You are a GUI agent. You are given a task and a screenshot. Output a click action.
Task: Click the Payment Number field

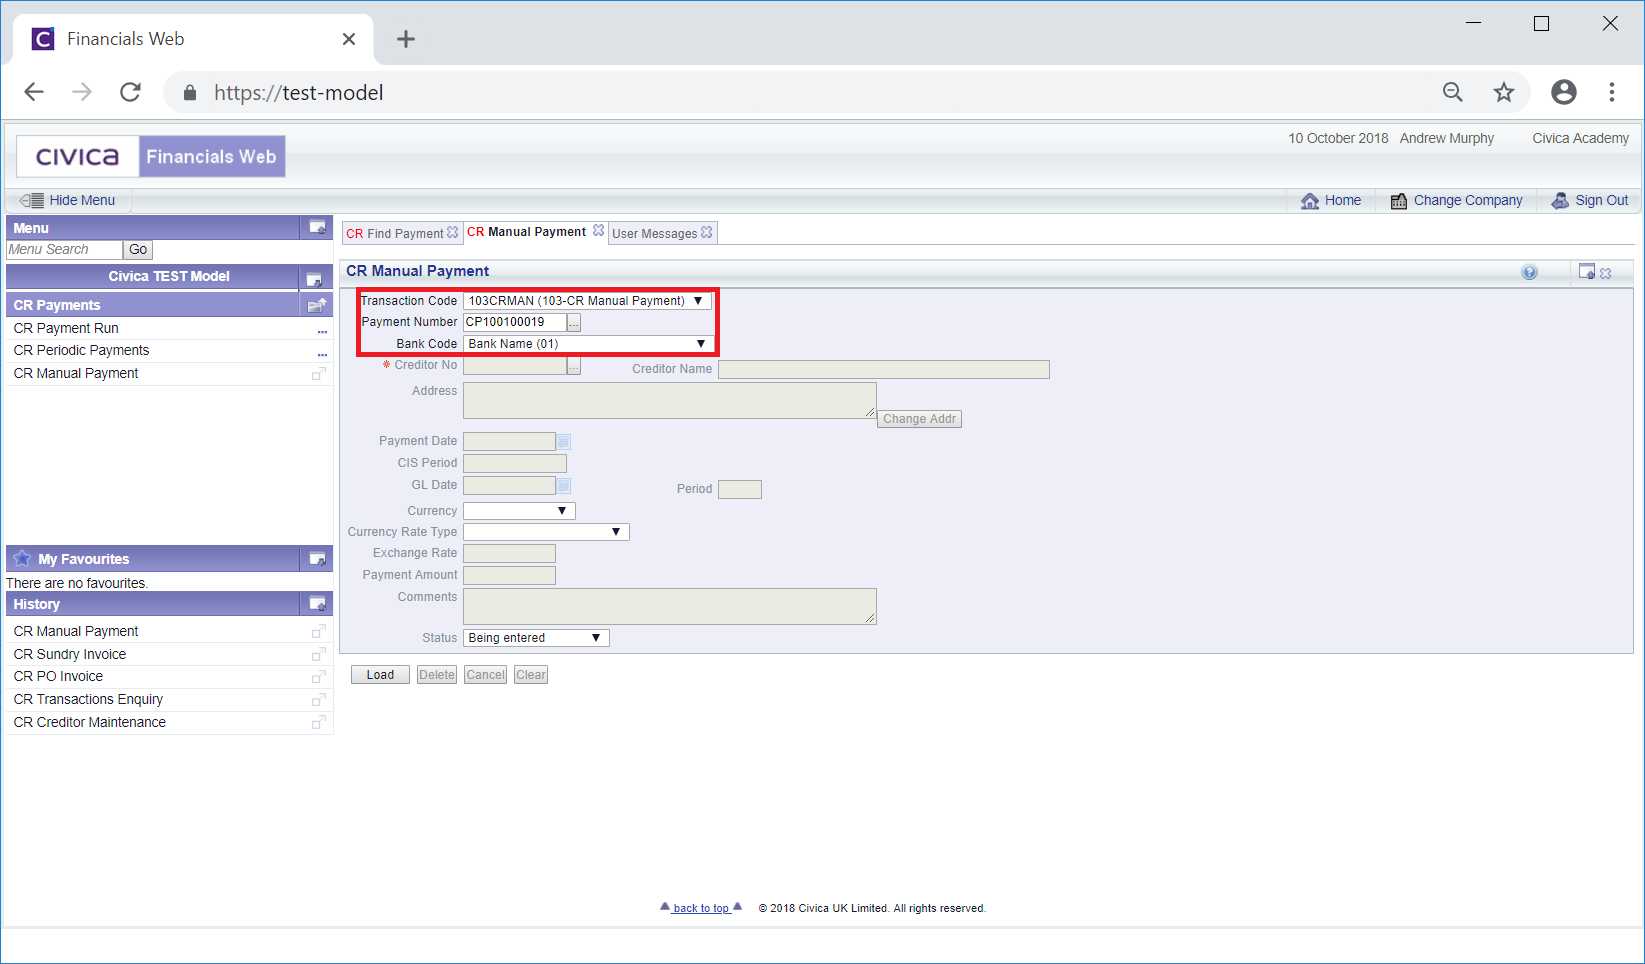(515, 322)
